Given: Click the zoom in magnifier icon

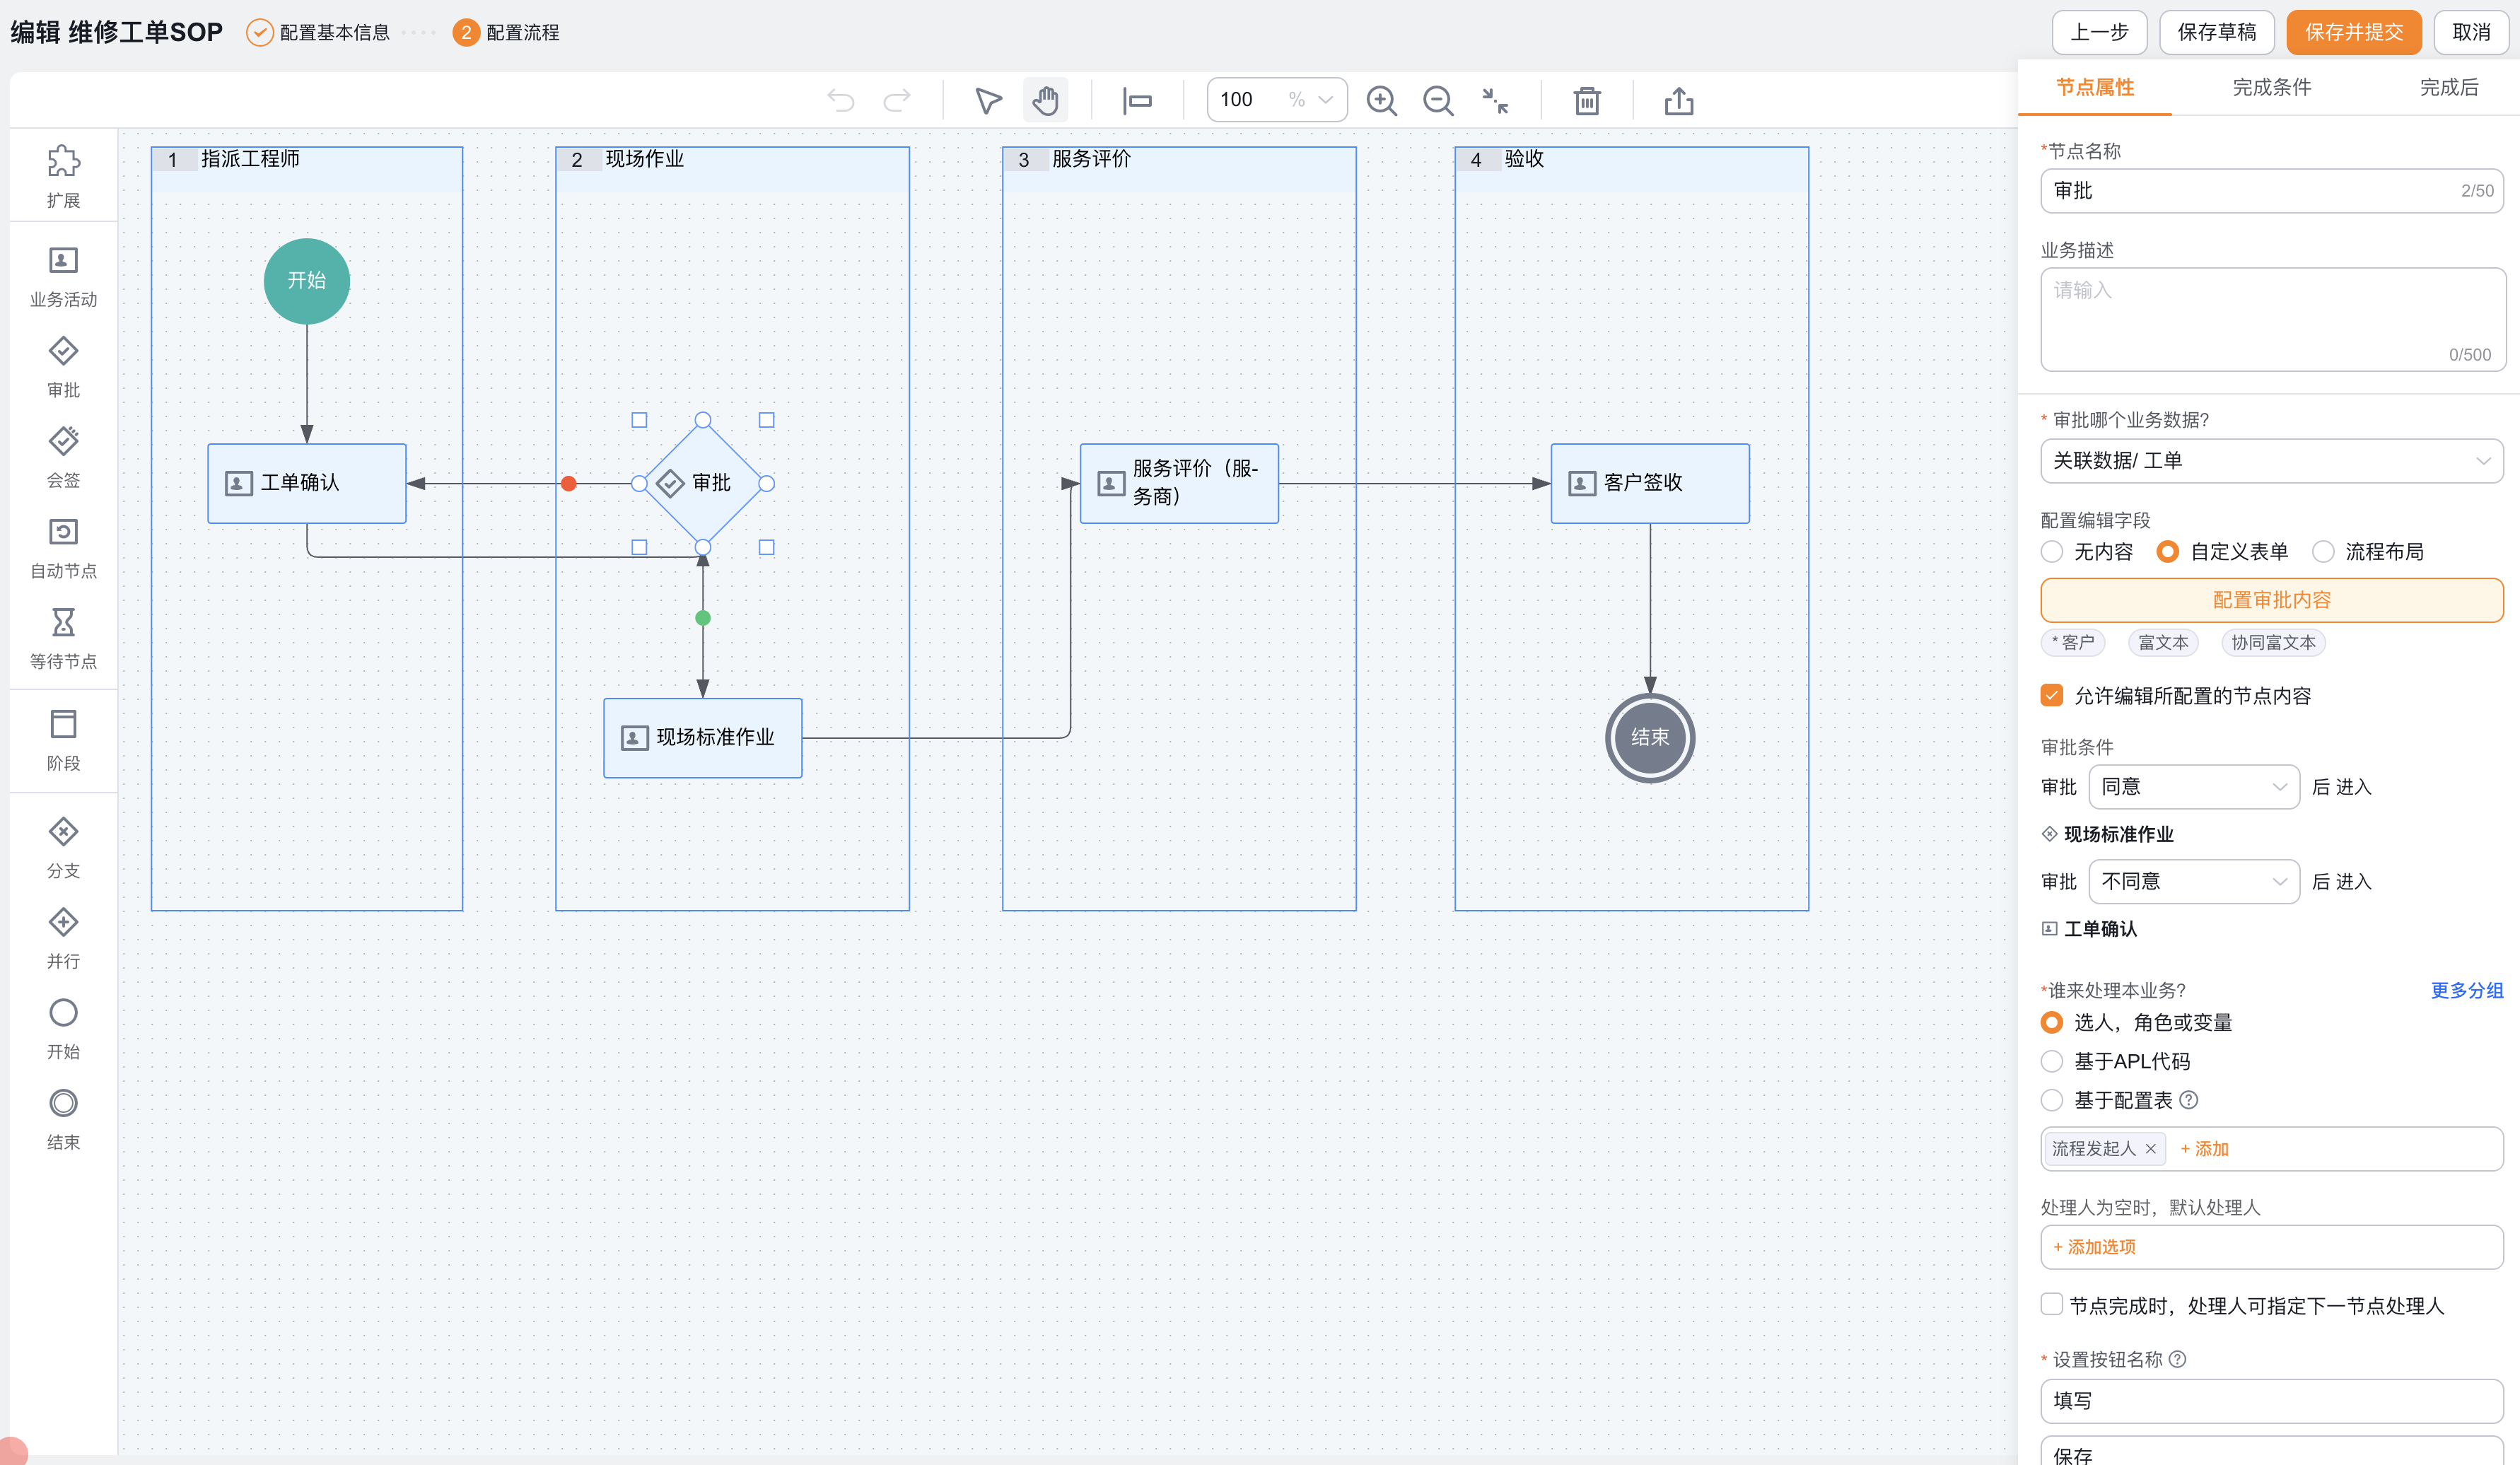Looking at the screenshot, I should [1381, 100].
